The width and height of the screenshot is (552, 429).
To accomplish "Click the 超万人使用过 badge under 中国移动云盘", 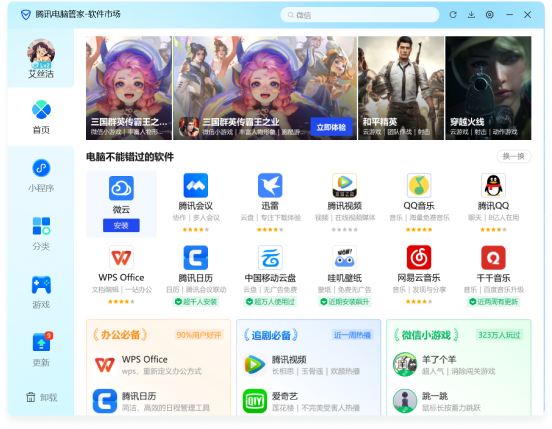I will (270, 302).
